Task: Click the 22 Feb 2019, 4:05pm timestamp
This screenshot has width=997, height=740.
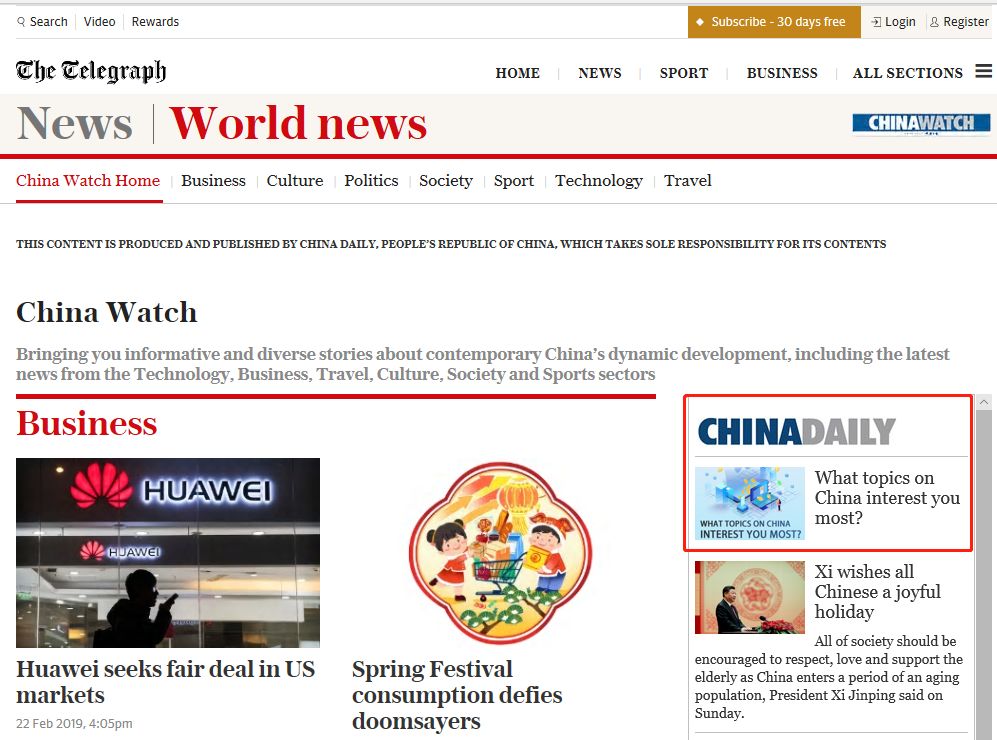Action: pyautogui.click(x=74, y=723)
